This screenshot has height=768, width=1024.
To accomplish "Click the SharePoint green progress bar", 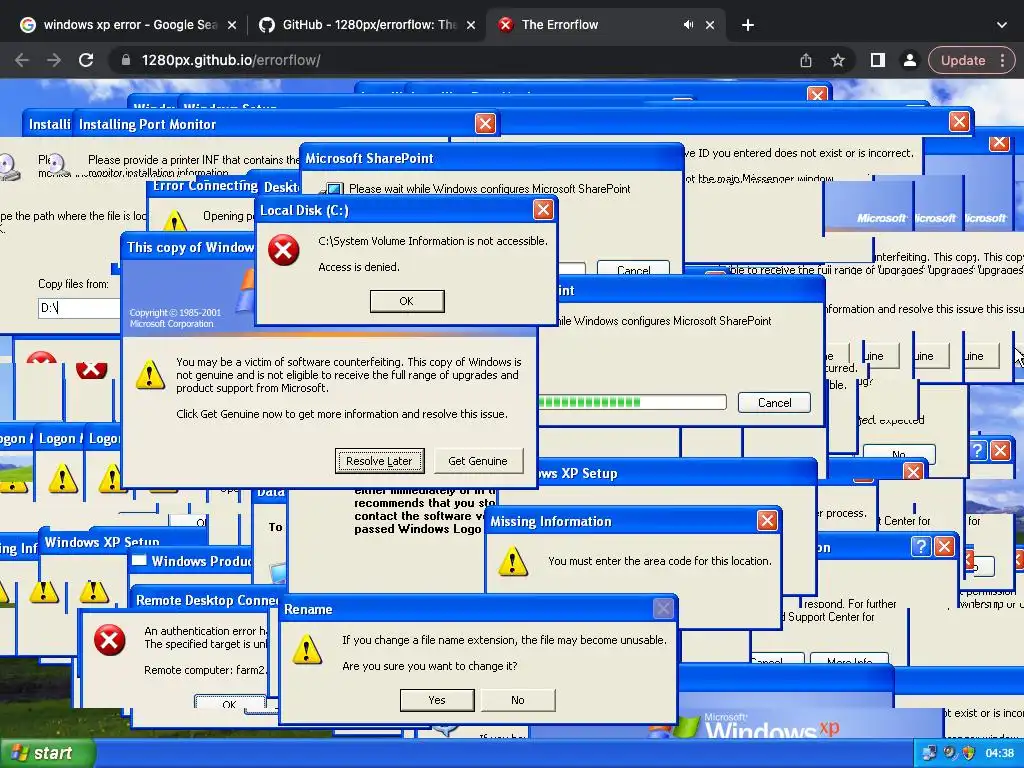I will tap(632, 402).
